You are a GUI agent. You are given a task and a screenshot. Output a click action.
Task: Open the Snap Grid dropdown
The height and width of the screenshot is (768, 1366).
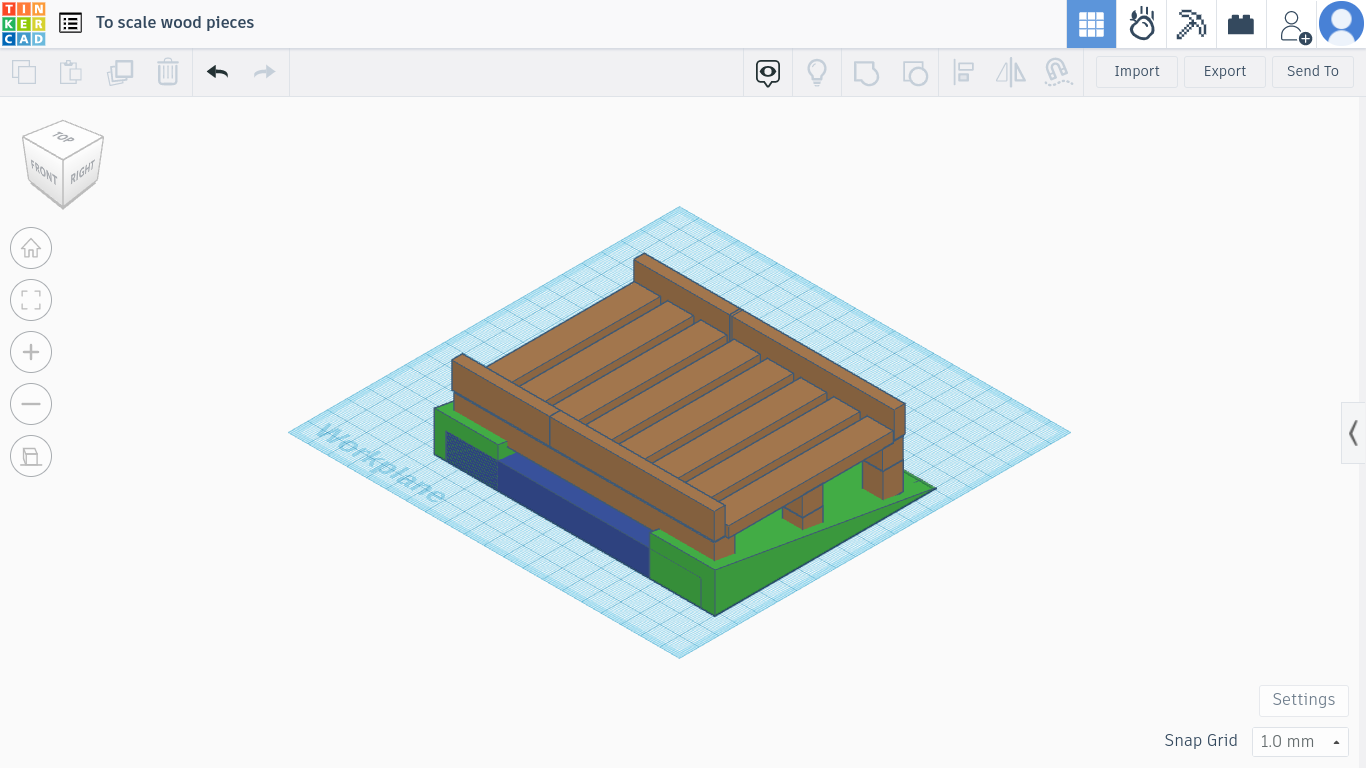(x=1300, y=742)
